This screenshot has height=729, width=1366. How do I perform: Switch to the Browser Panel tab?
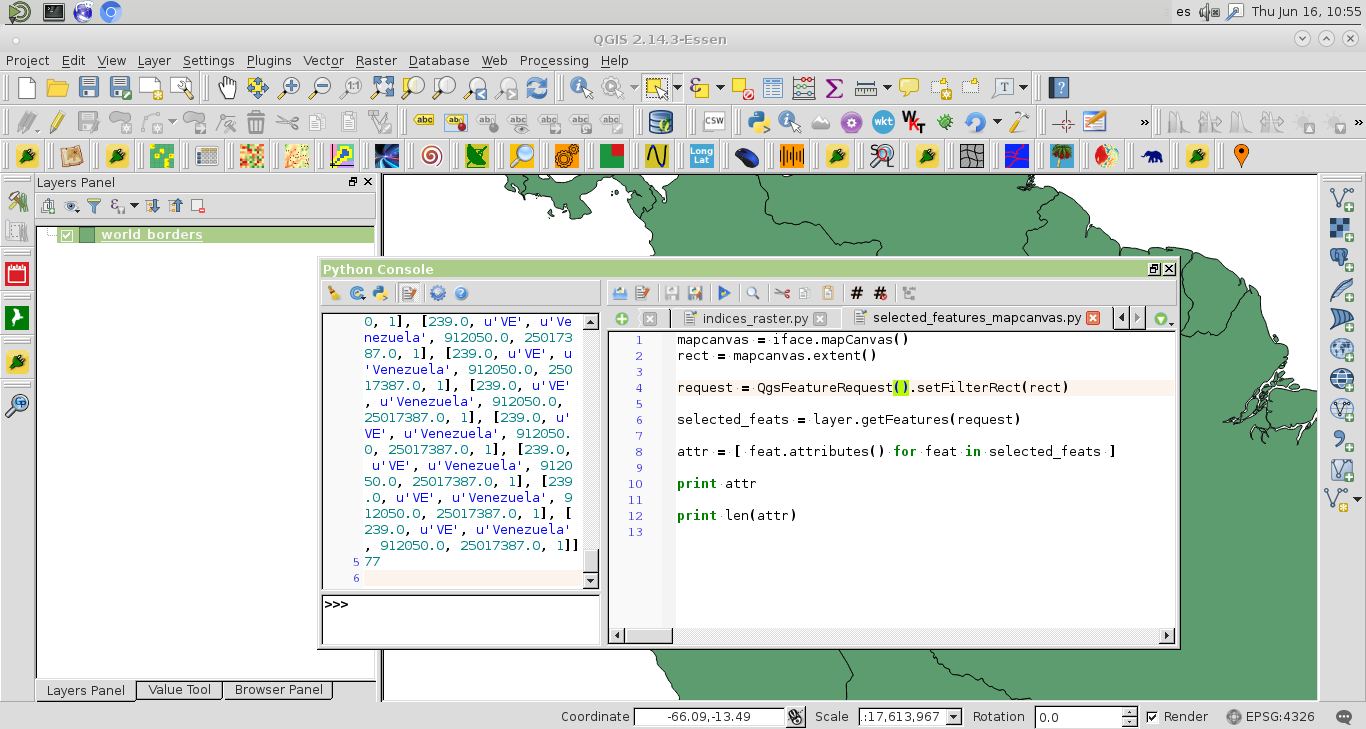point(278,690)
